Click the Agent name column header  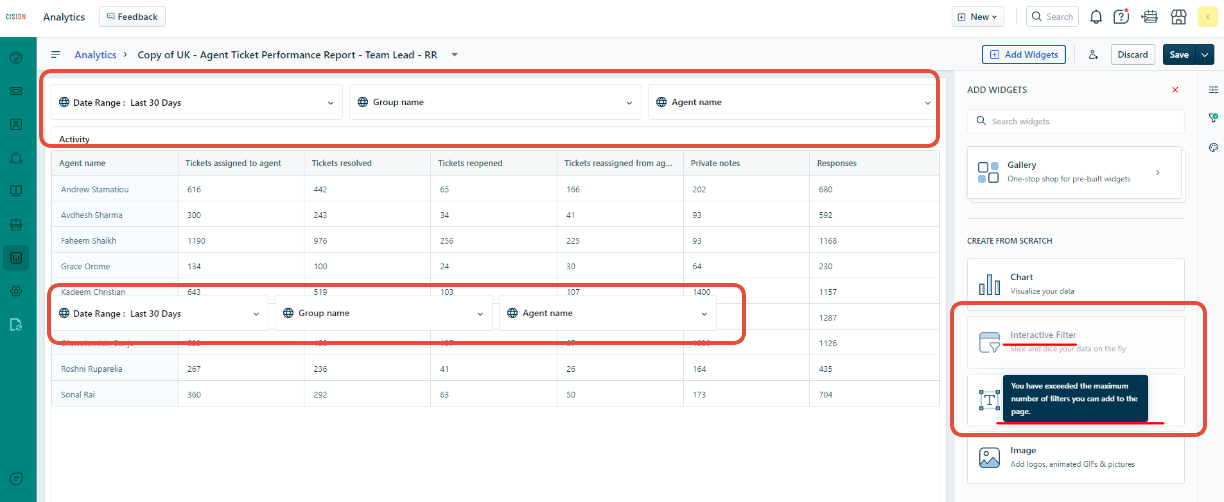[114, 163]
